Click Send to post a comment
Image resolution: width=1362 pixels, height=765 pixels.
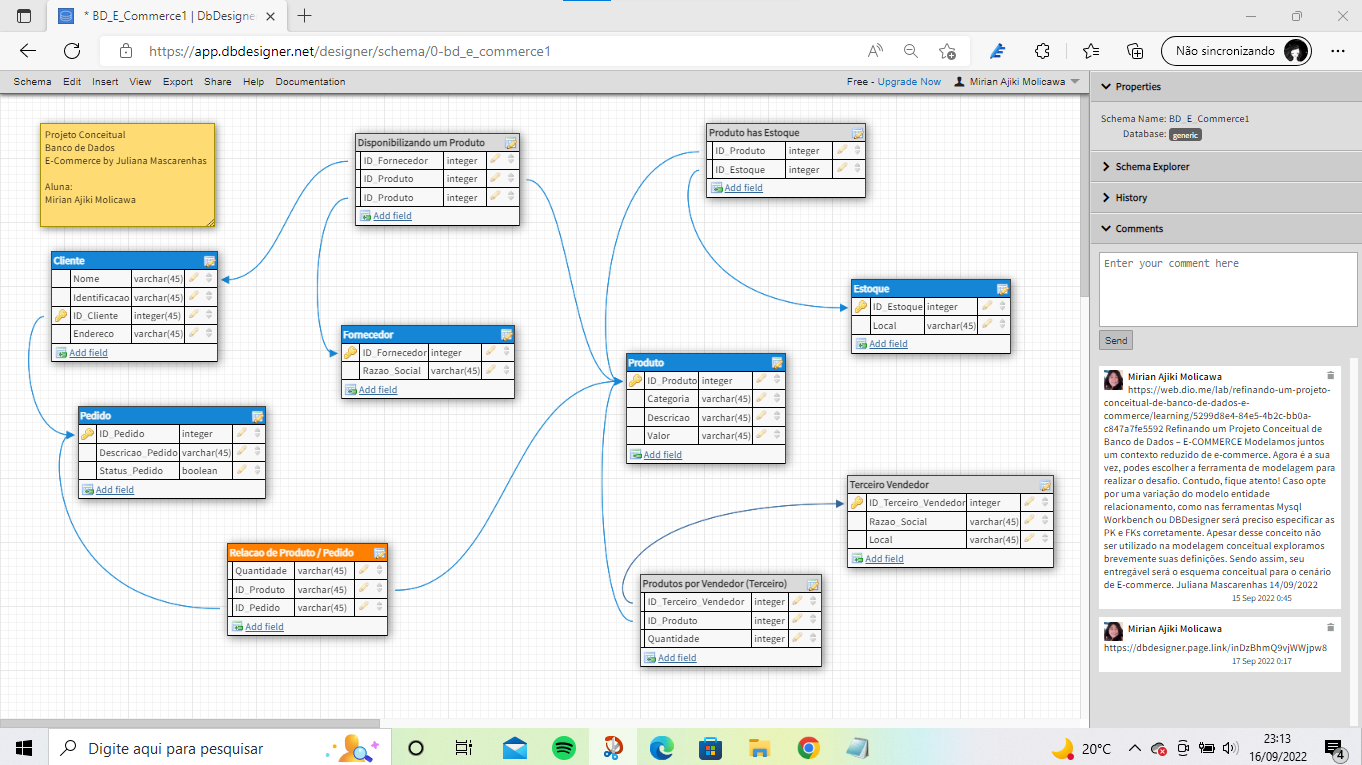(1115, 339)
